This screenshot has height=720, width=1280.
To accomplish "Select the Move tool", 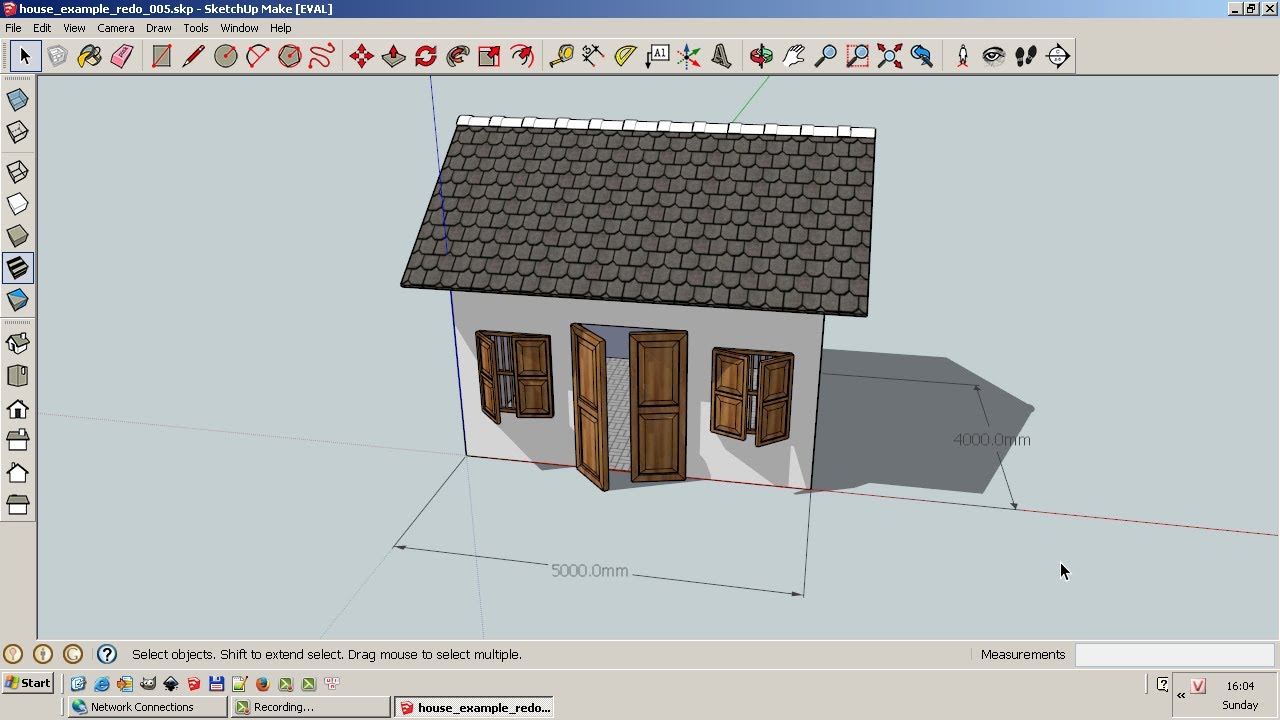I will point(361,56).
